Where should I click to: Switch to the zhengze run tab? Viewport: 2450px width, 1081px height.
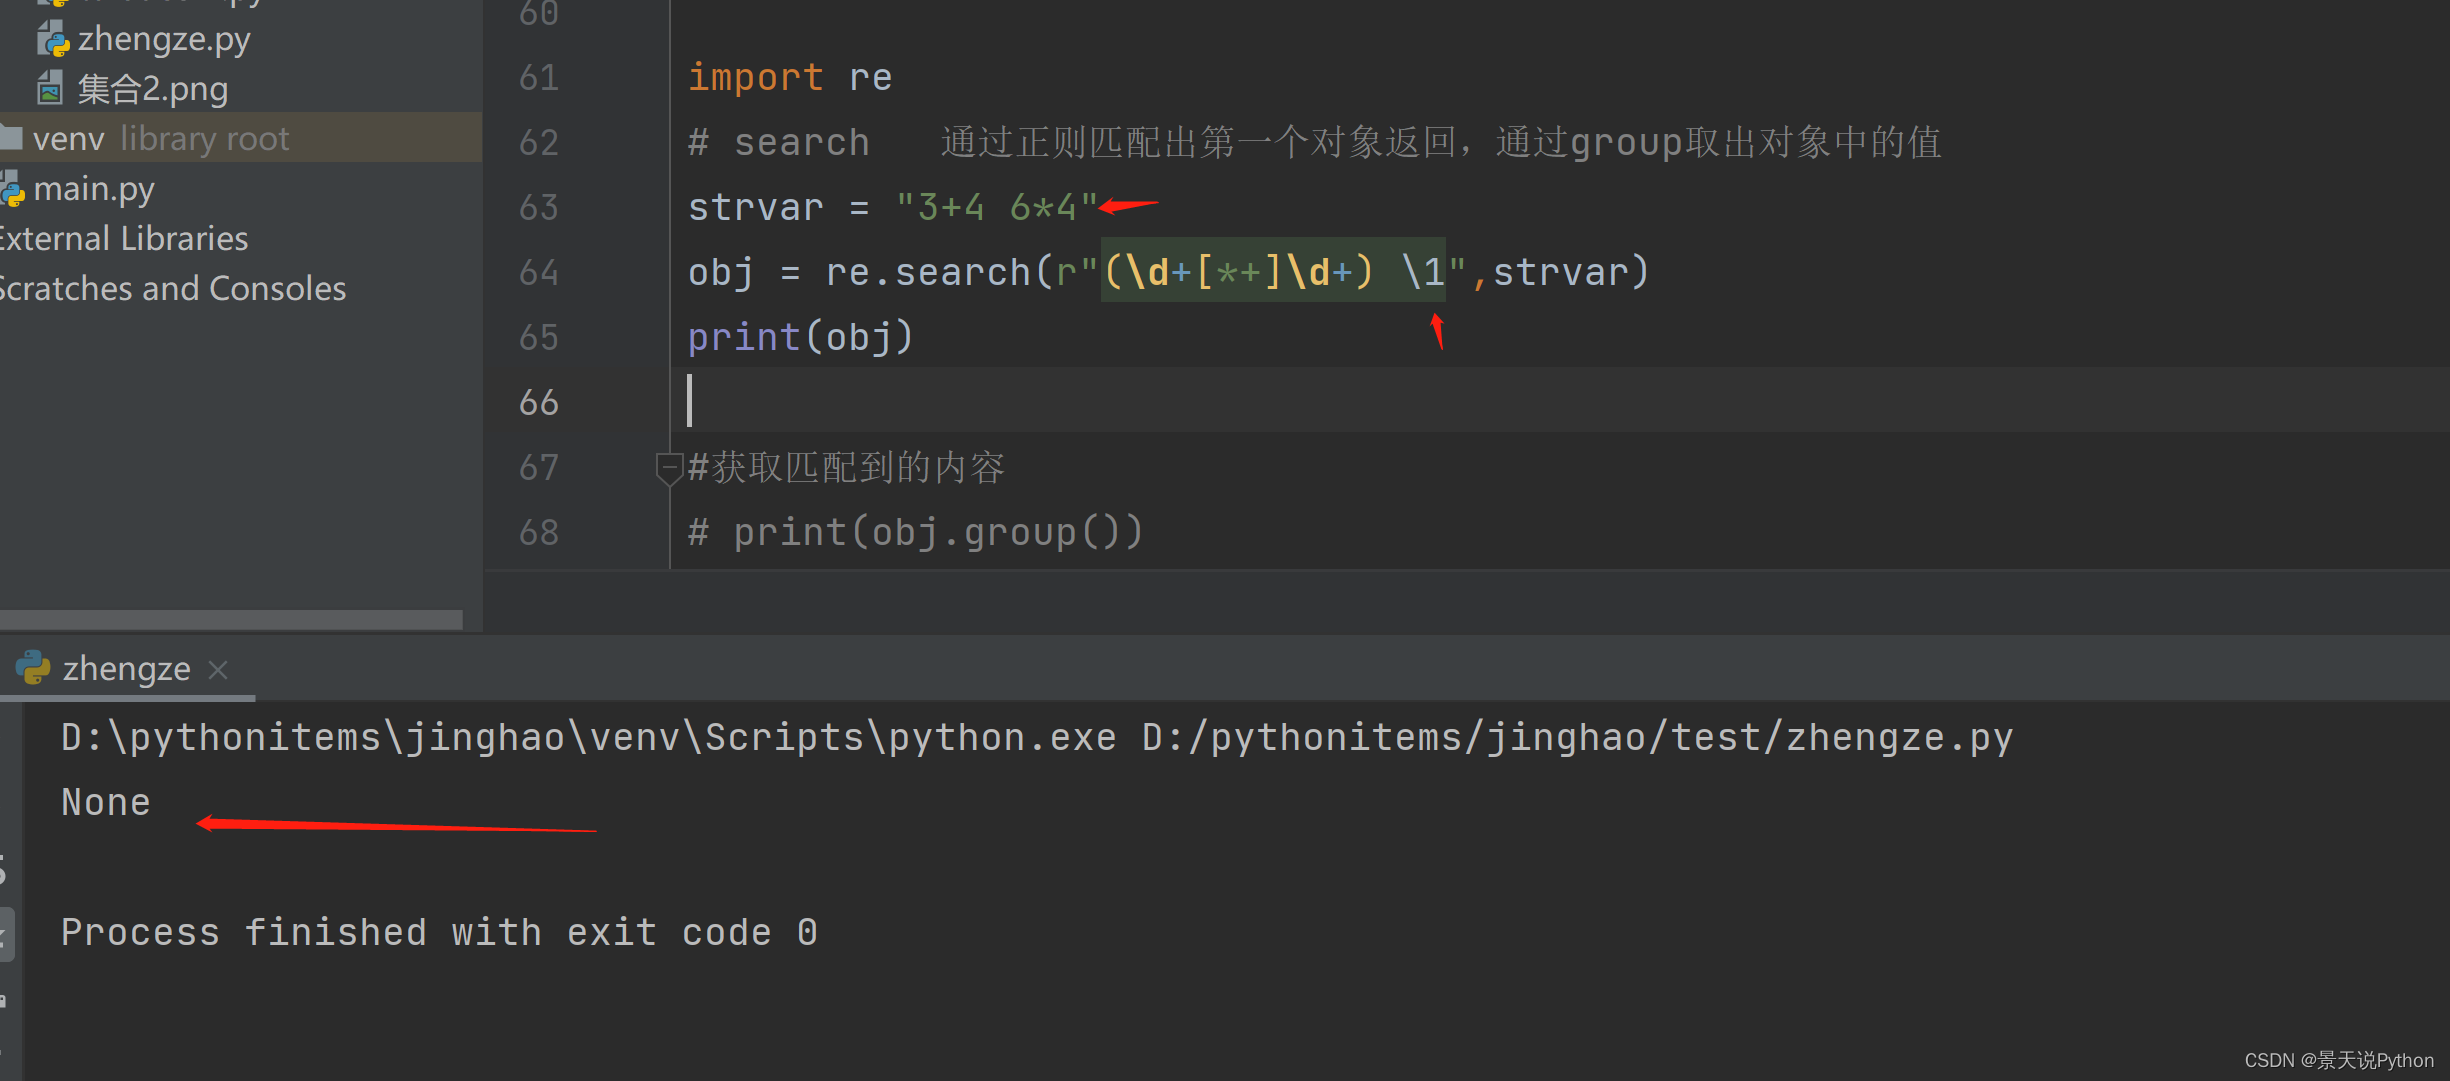pyautogui.click(x=126, y=668)
